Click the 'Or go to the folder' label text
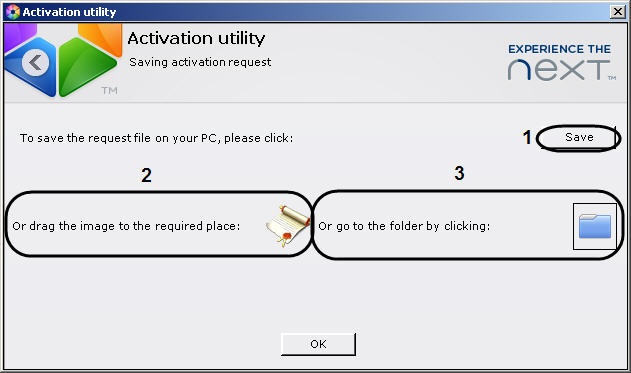Viewport: 631px width, 373px height. click(404, 226)
